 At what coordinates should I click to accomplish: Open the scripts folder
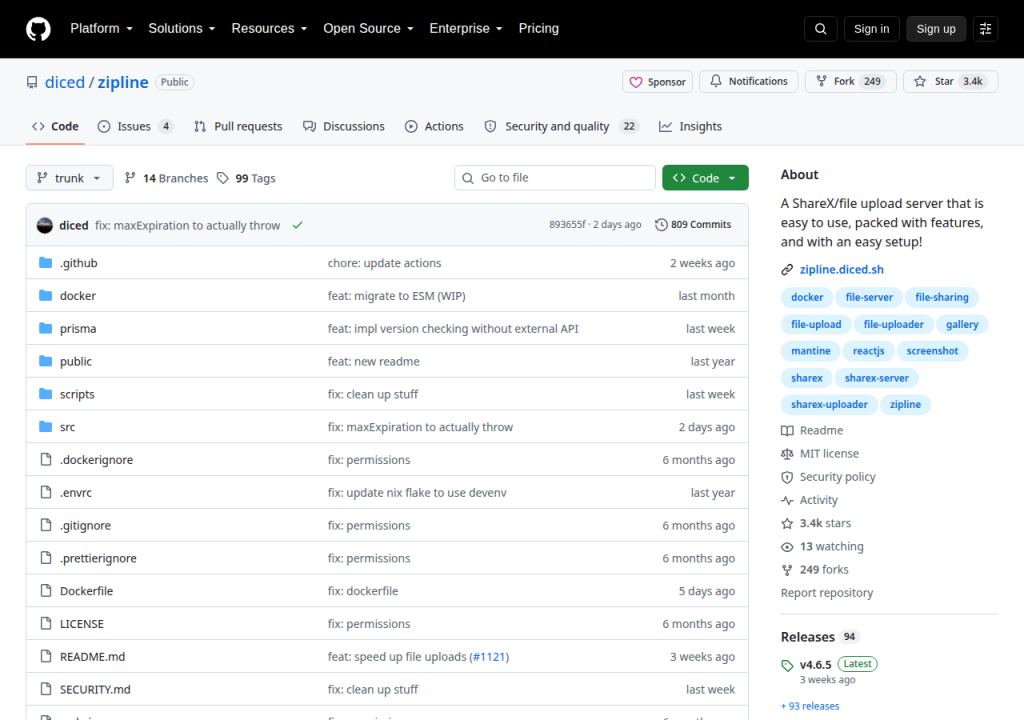[77, 394]
